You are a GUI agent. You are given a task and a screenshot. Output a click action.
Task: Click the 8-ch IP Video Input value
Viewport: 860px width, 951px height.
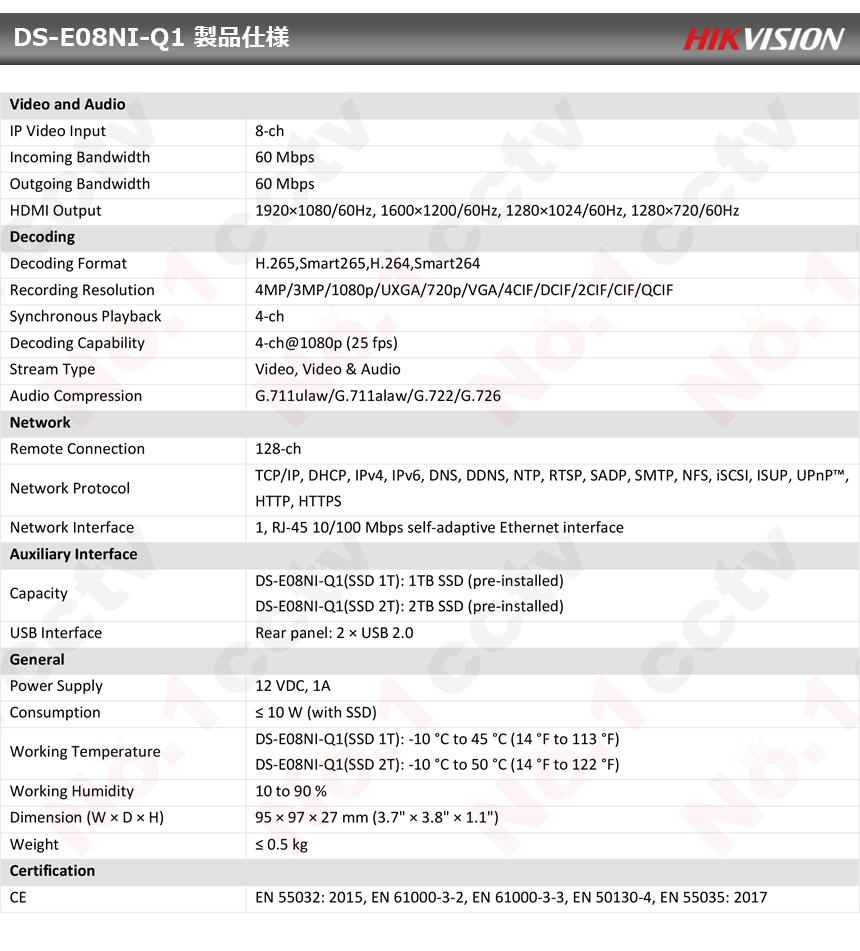point(269,131)
